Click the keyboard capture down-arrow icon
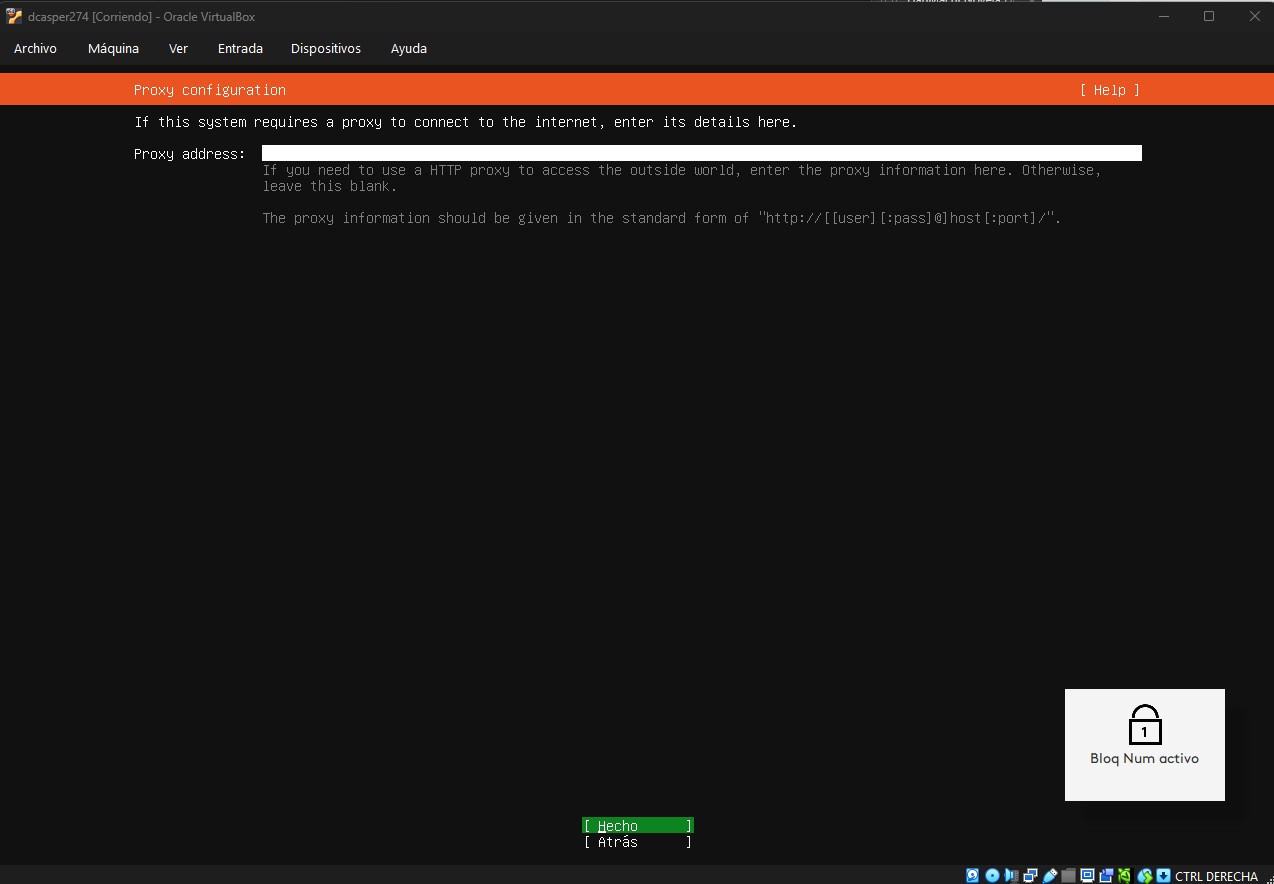The image size is (1274, 884). [x=1163, y=876]
